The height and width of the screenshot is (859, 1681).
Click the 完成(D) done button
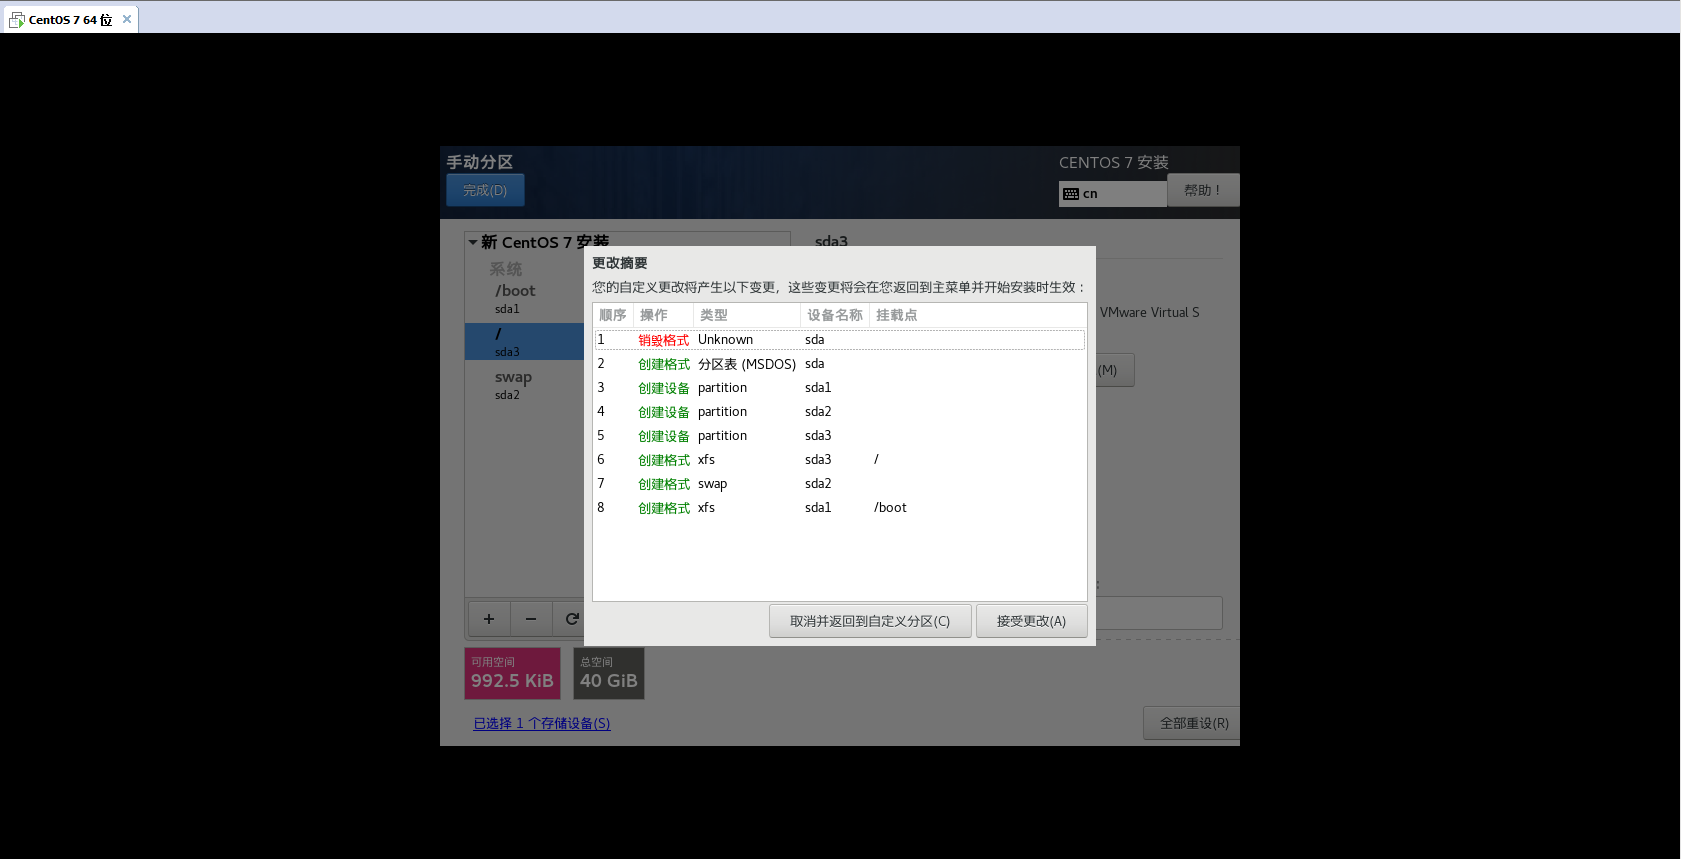pyautogui.click(x=485, y=190)
